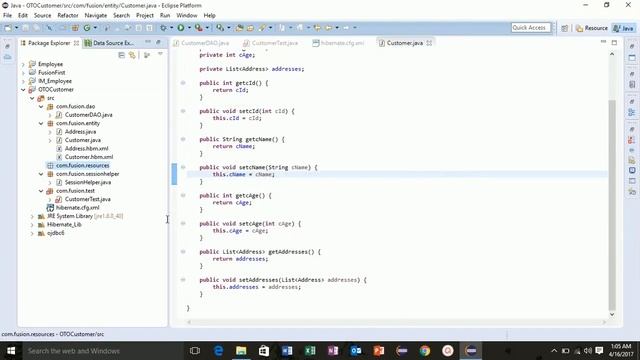Maximize the Package Explorer view
The height and width of the screenshot is (360, 640).
pyautogui.click(x=158, y=42)
